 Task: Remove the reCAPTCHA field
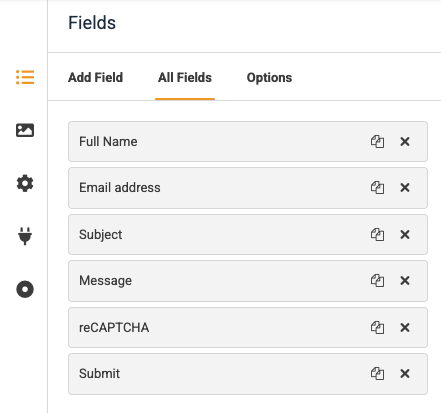point(405,328)
